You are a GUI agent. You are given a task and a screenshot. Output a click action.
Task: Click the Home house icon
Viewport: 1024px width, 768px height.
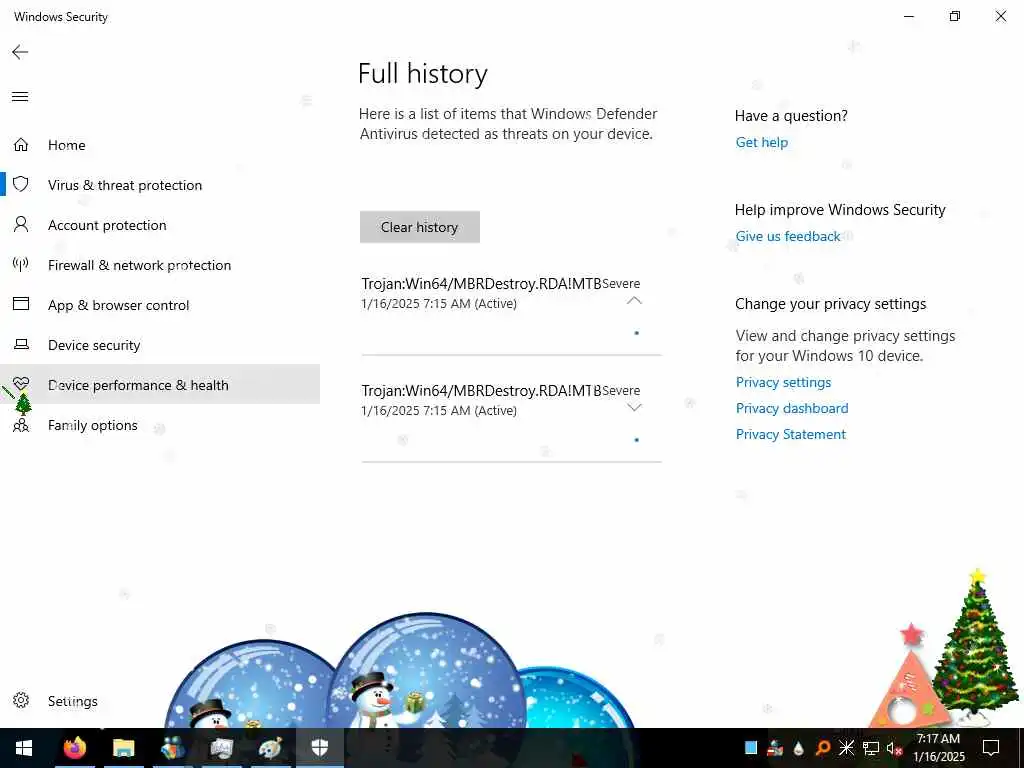point(21,144)
